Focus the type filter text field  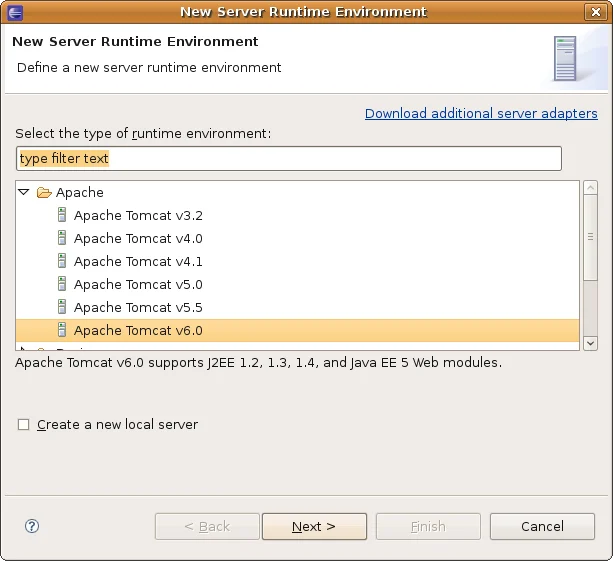(x=289, y=158)
